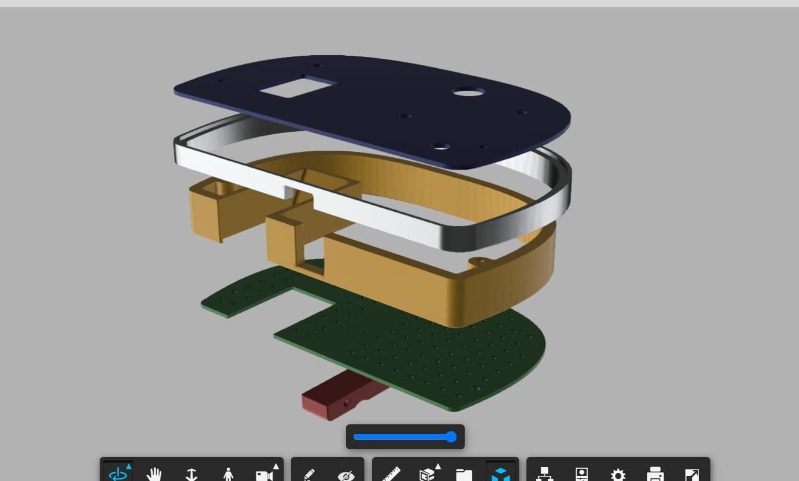Image resolution: width=799 pixels, height=481 pixels.
Task: Toggle the Explode model button
Action: [x=501, y=474]
